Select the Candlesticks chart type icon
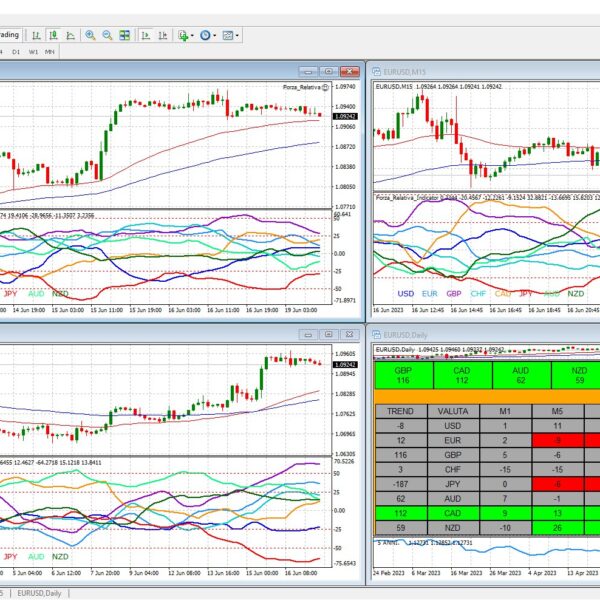 point(53,36)
